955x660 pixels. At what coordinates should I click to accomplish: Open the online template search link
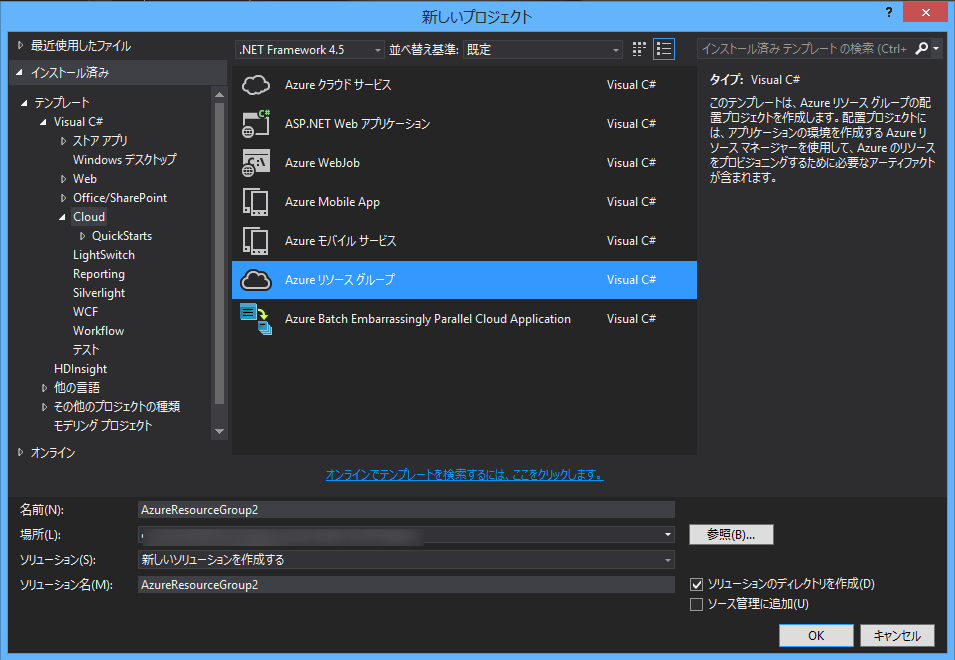(465, 474)
